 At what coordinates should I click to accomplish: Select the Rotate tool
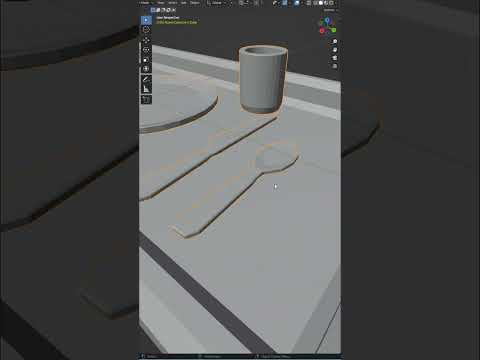tap(146, 50)
